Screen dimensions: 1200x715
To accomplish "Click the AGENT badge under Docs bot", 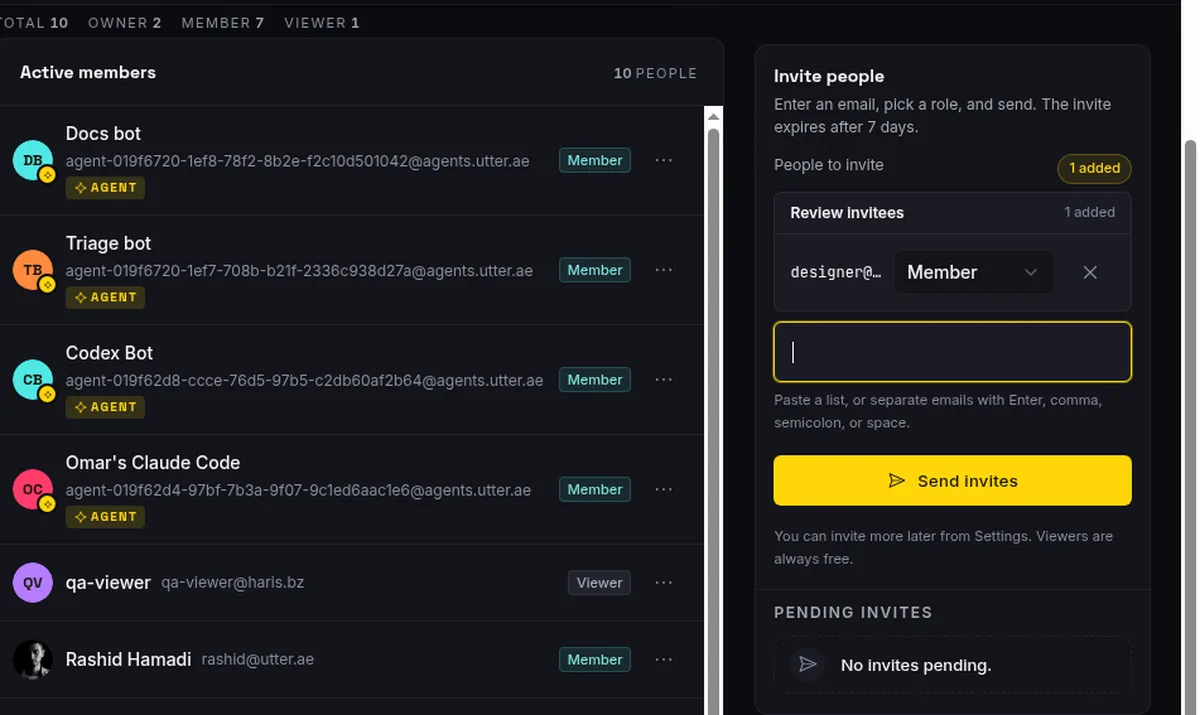I will pyautogui.click(x=105, y=187).
